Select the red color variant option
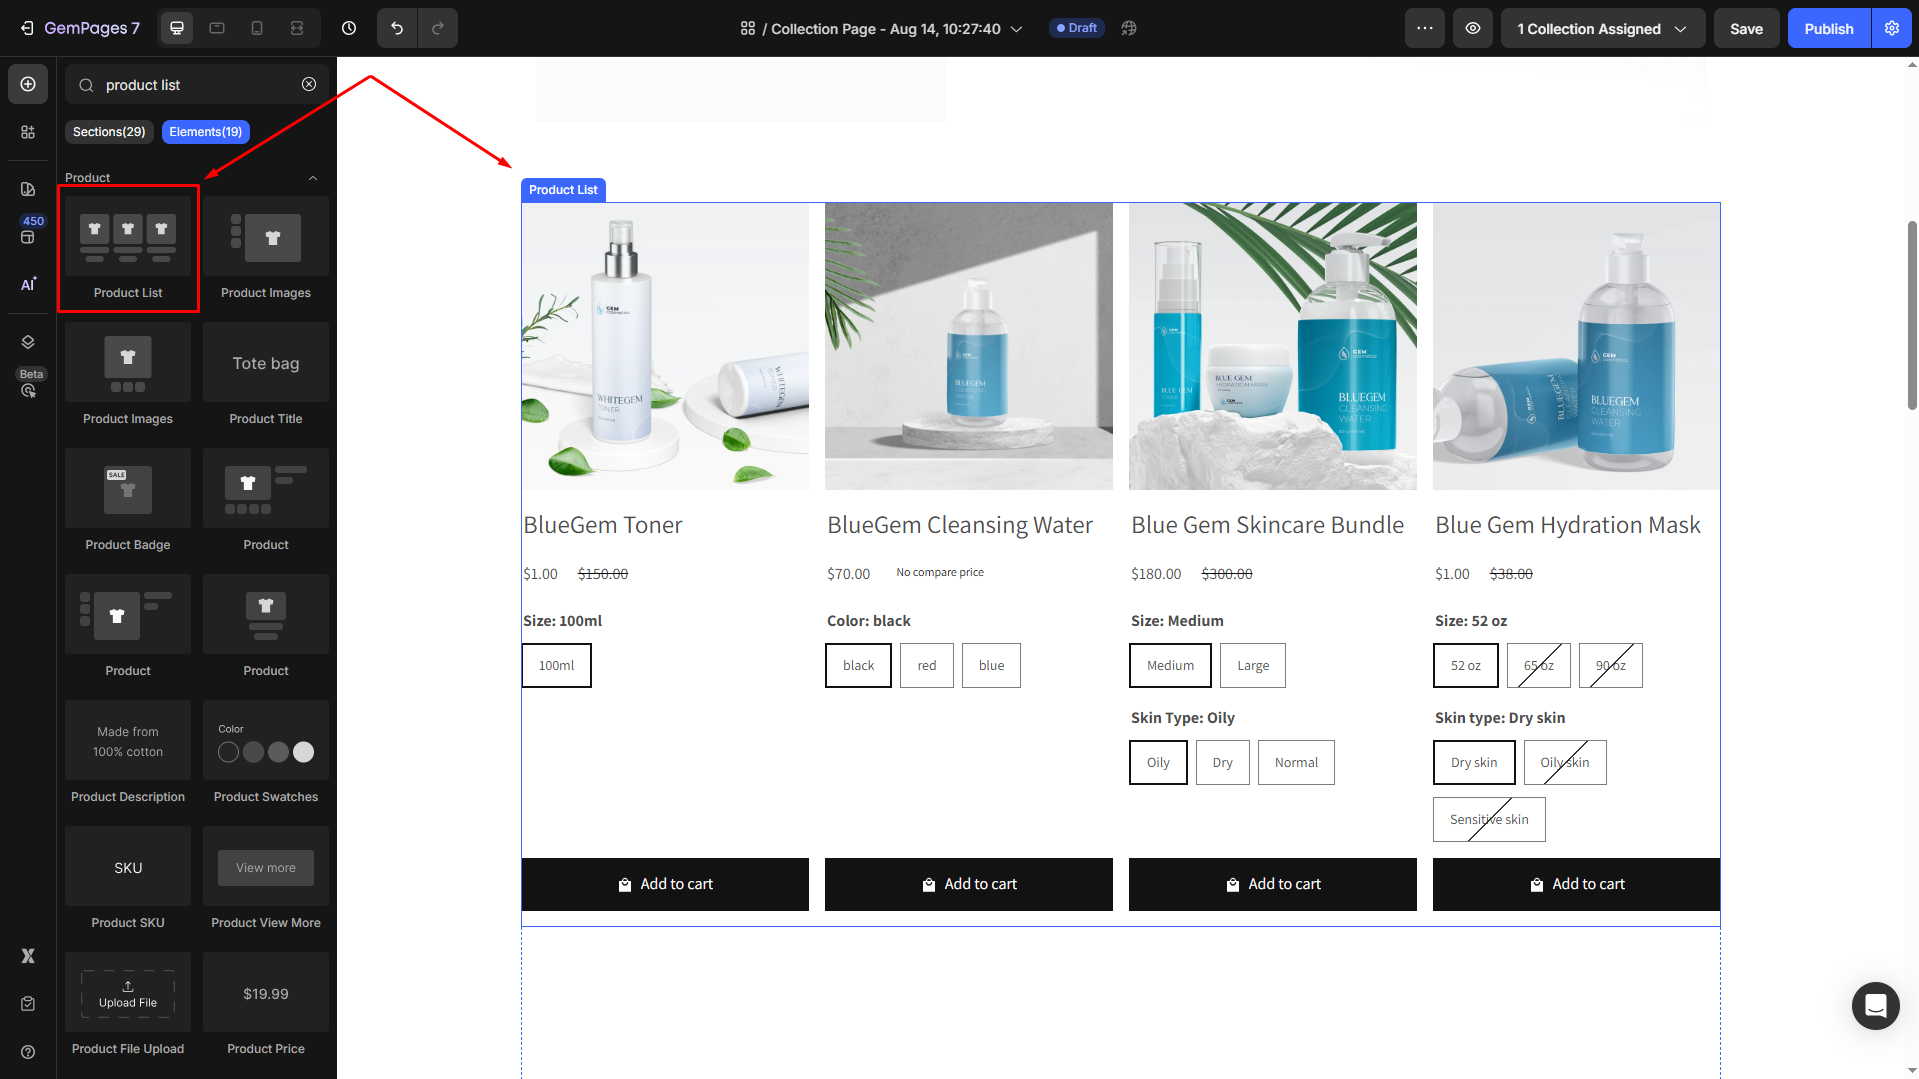1919x1079 pixels. pyautogui.click(x=927, y=665)
